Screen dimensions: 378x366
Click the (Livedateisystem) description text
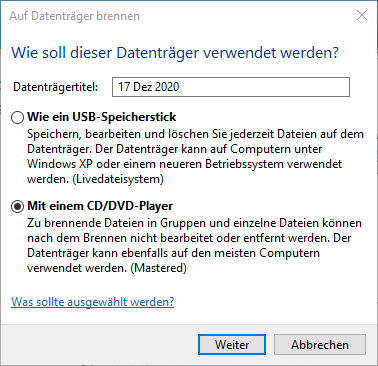coord(118,179)
